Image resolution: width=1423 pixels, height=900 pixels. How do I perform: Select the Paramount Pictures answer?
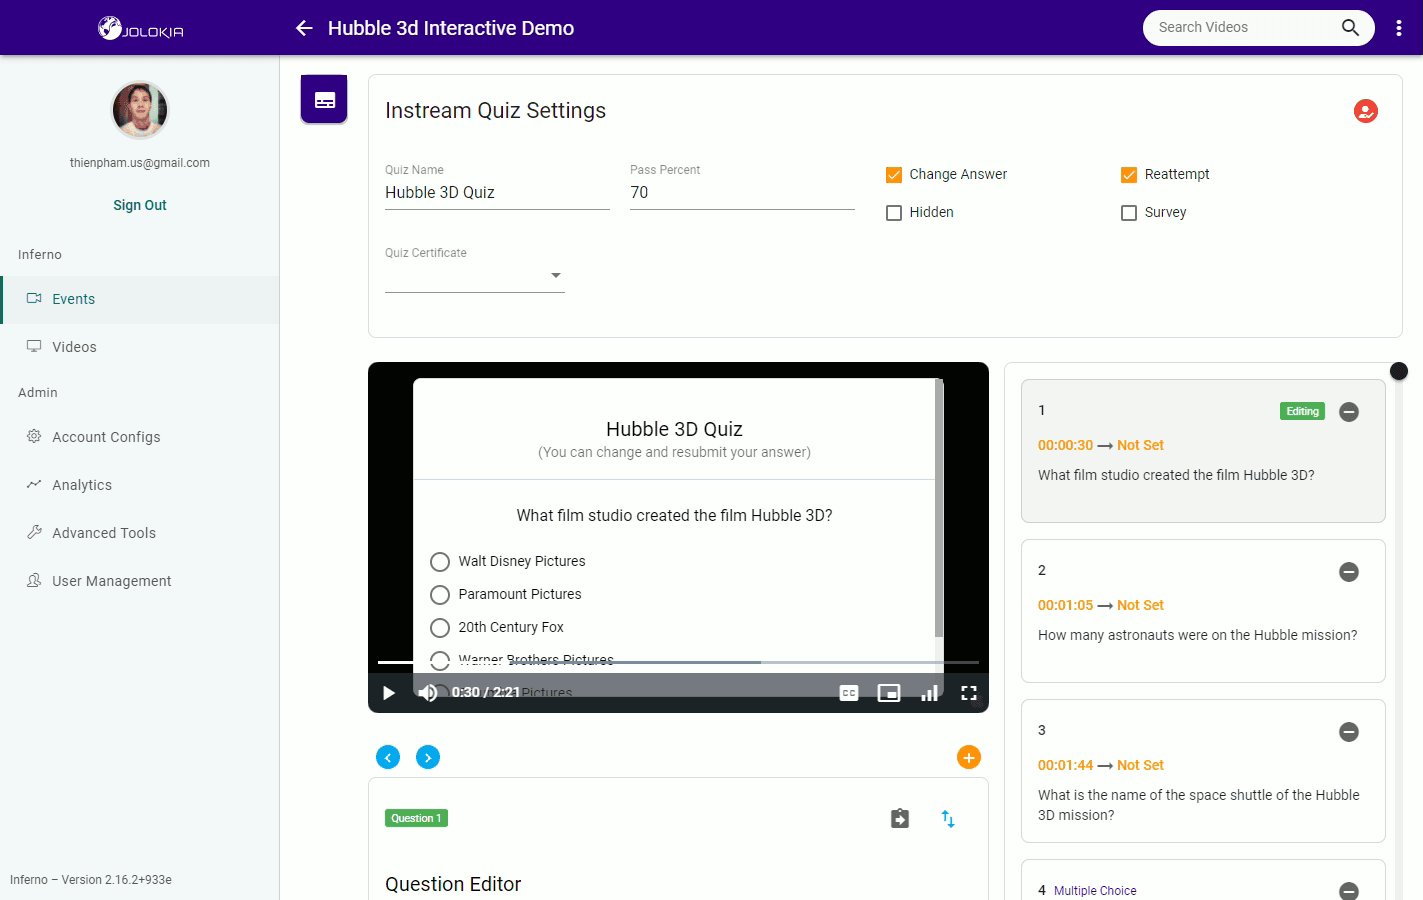coord(440,595)
